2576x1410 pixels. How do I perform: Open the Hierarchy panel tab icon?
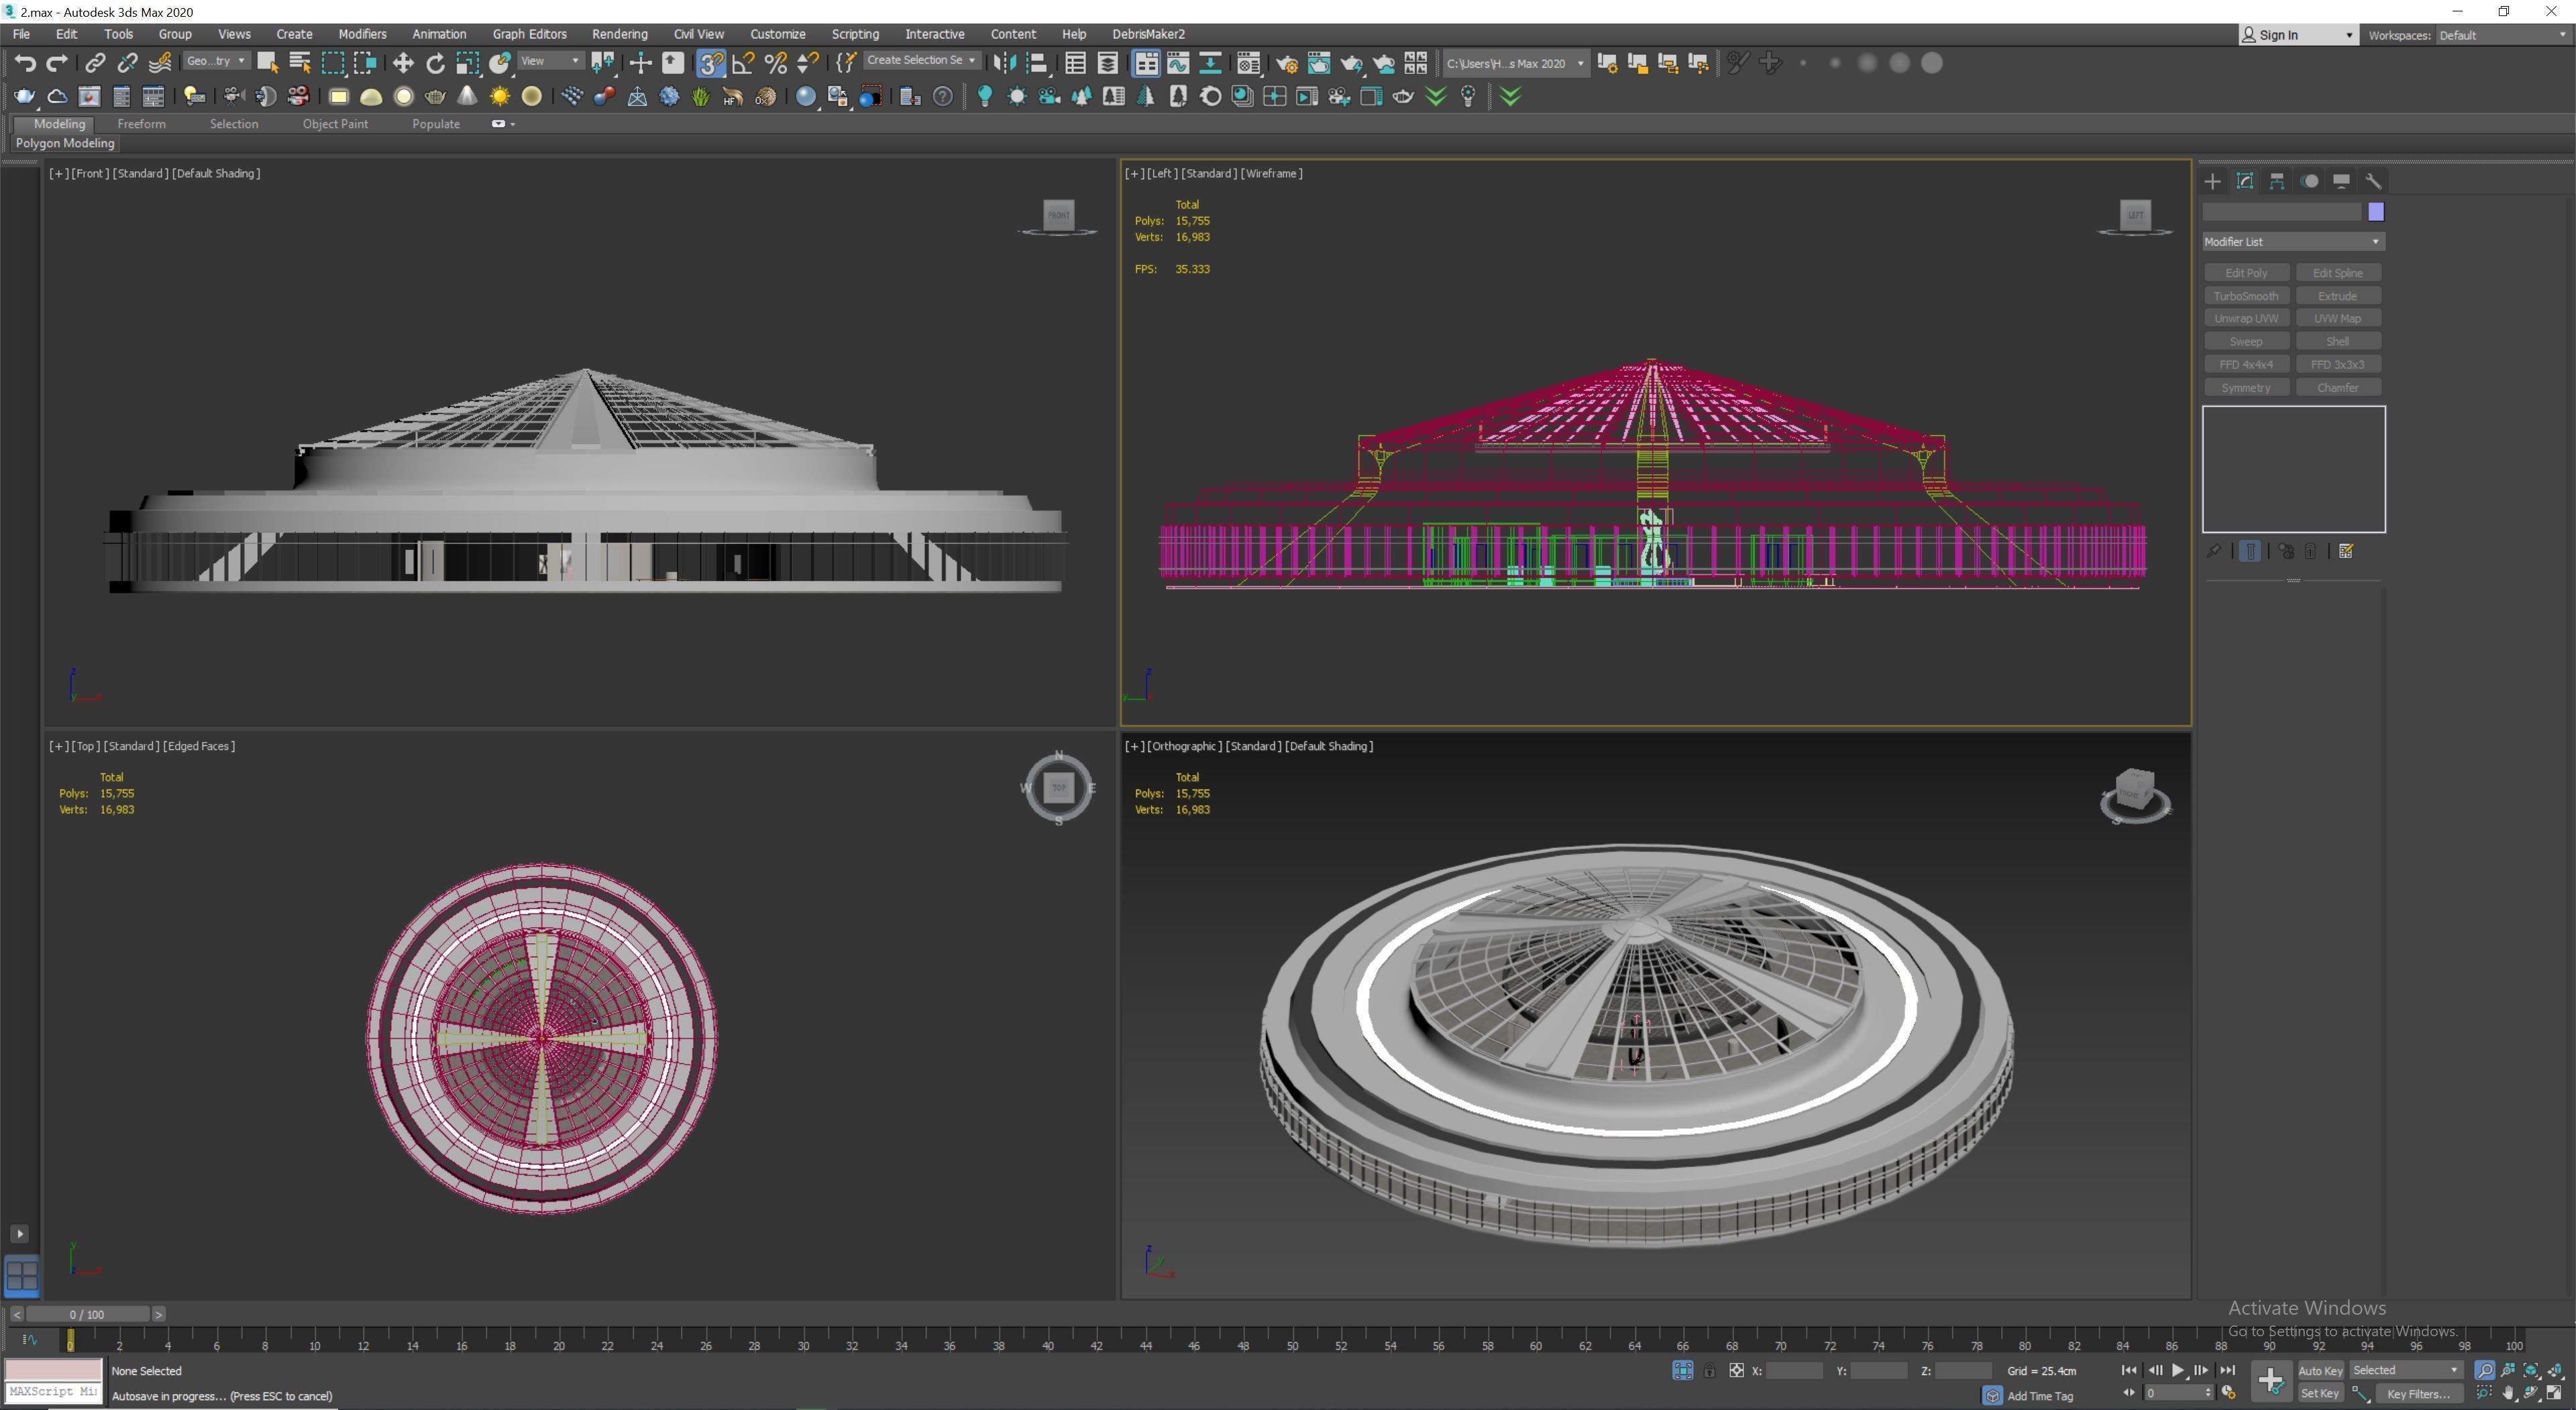pos(2277,181)
